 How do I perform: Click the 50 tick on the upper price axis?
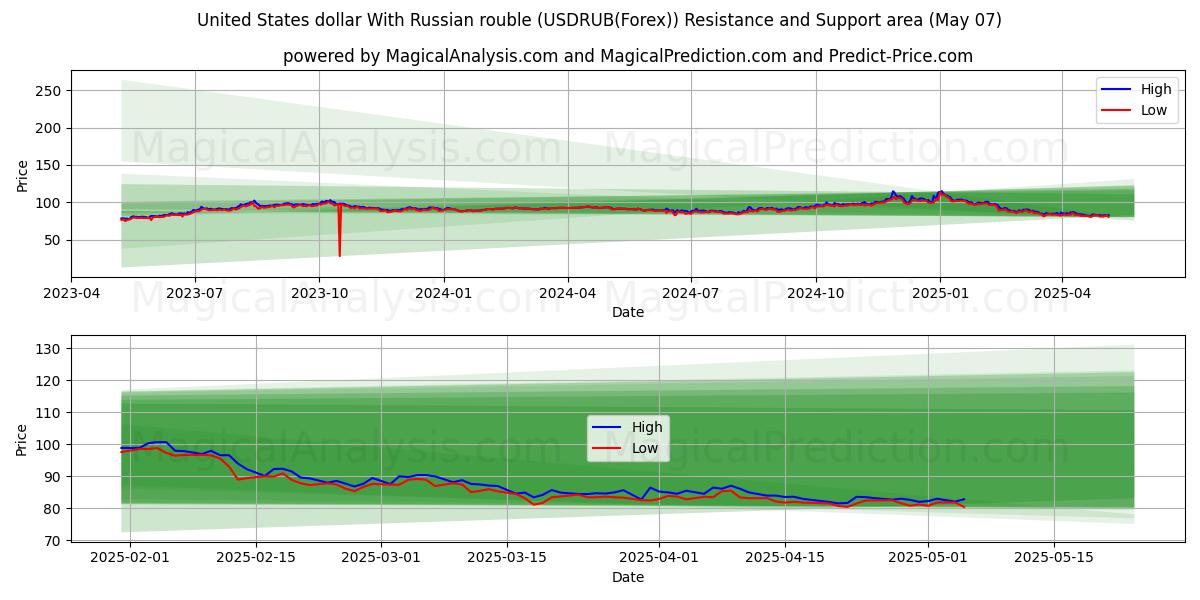(54, 240)
